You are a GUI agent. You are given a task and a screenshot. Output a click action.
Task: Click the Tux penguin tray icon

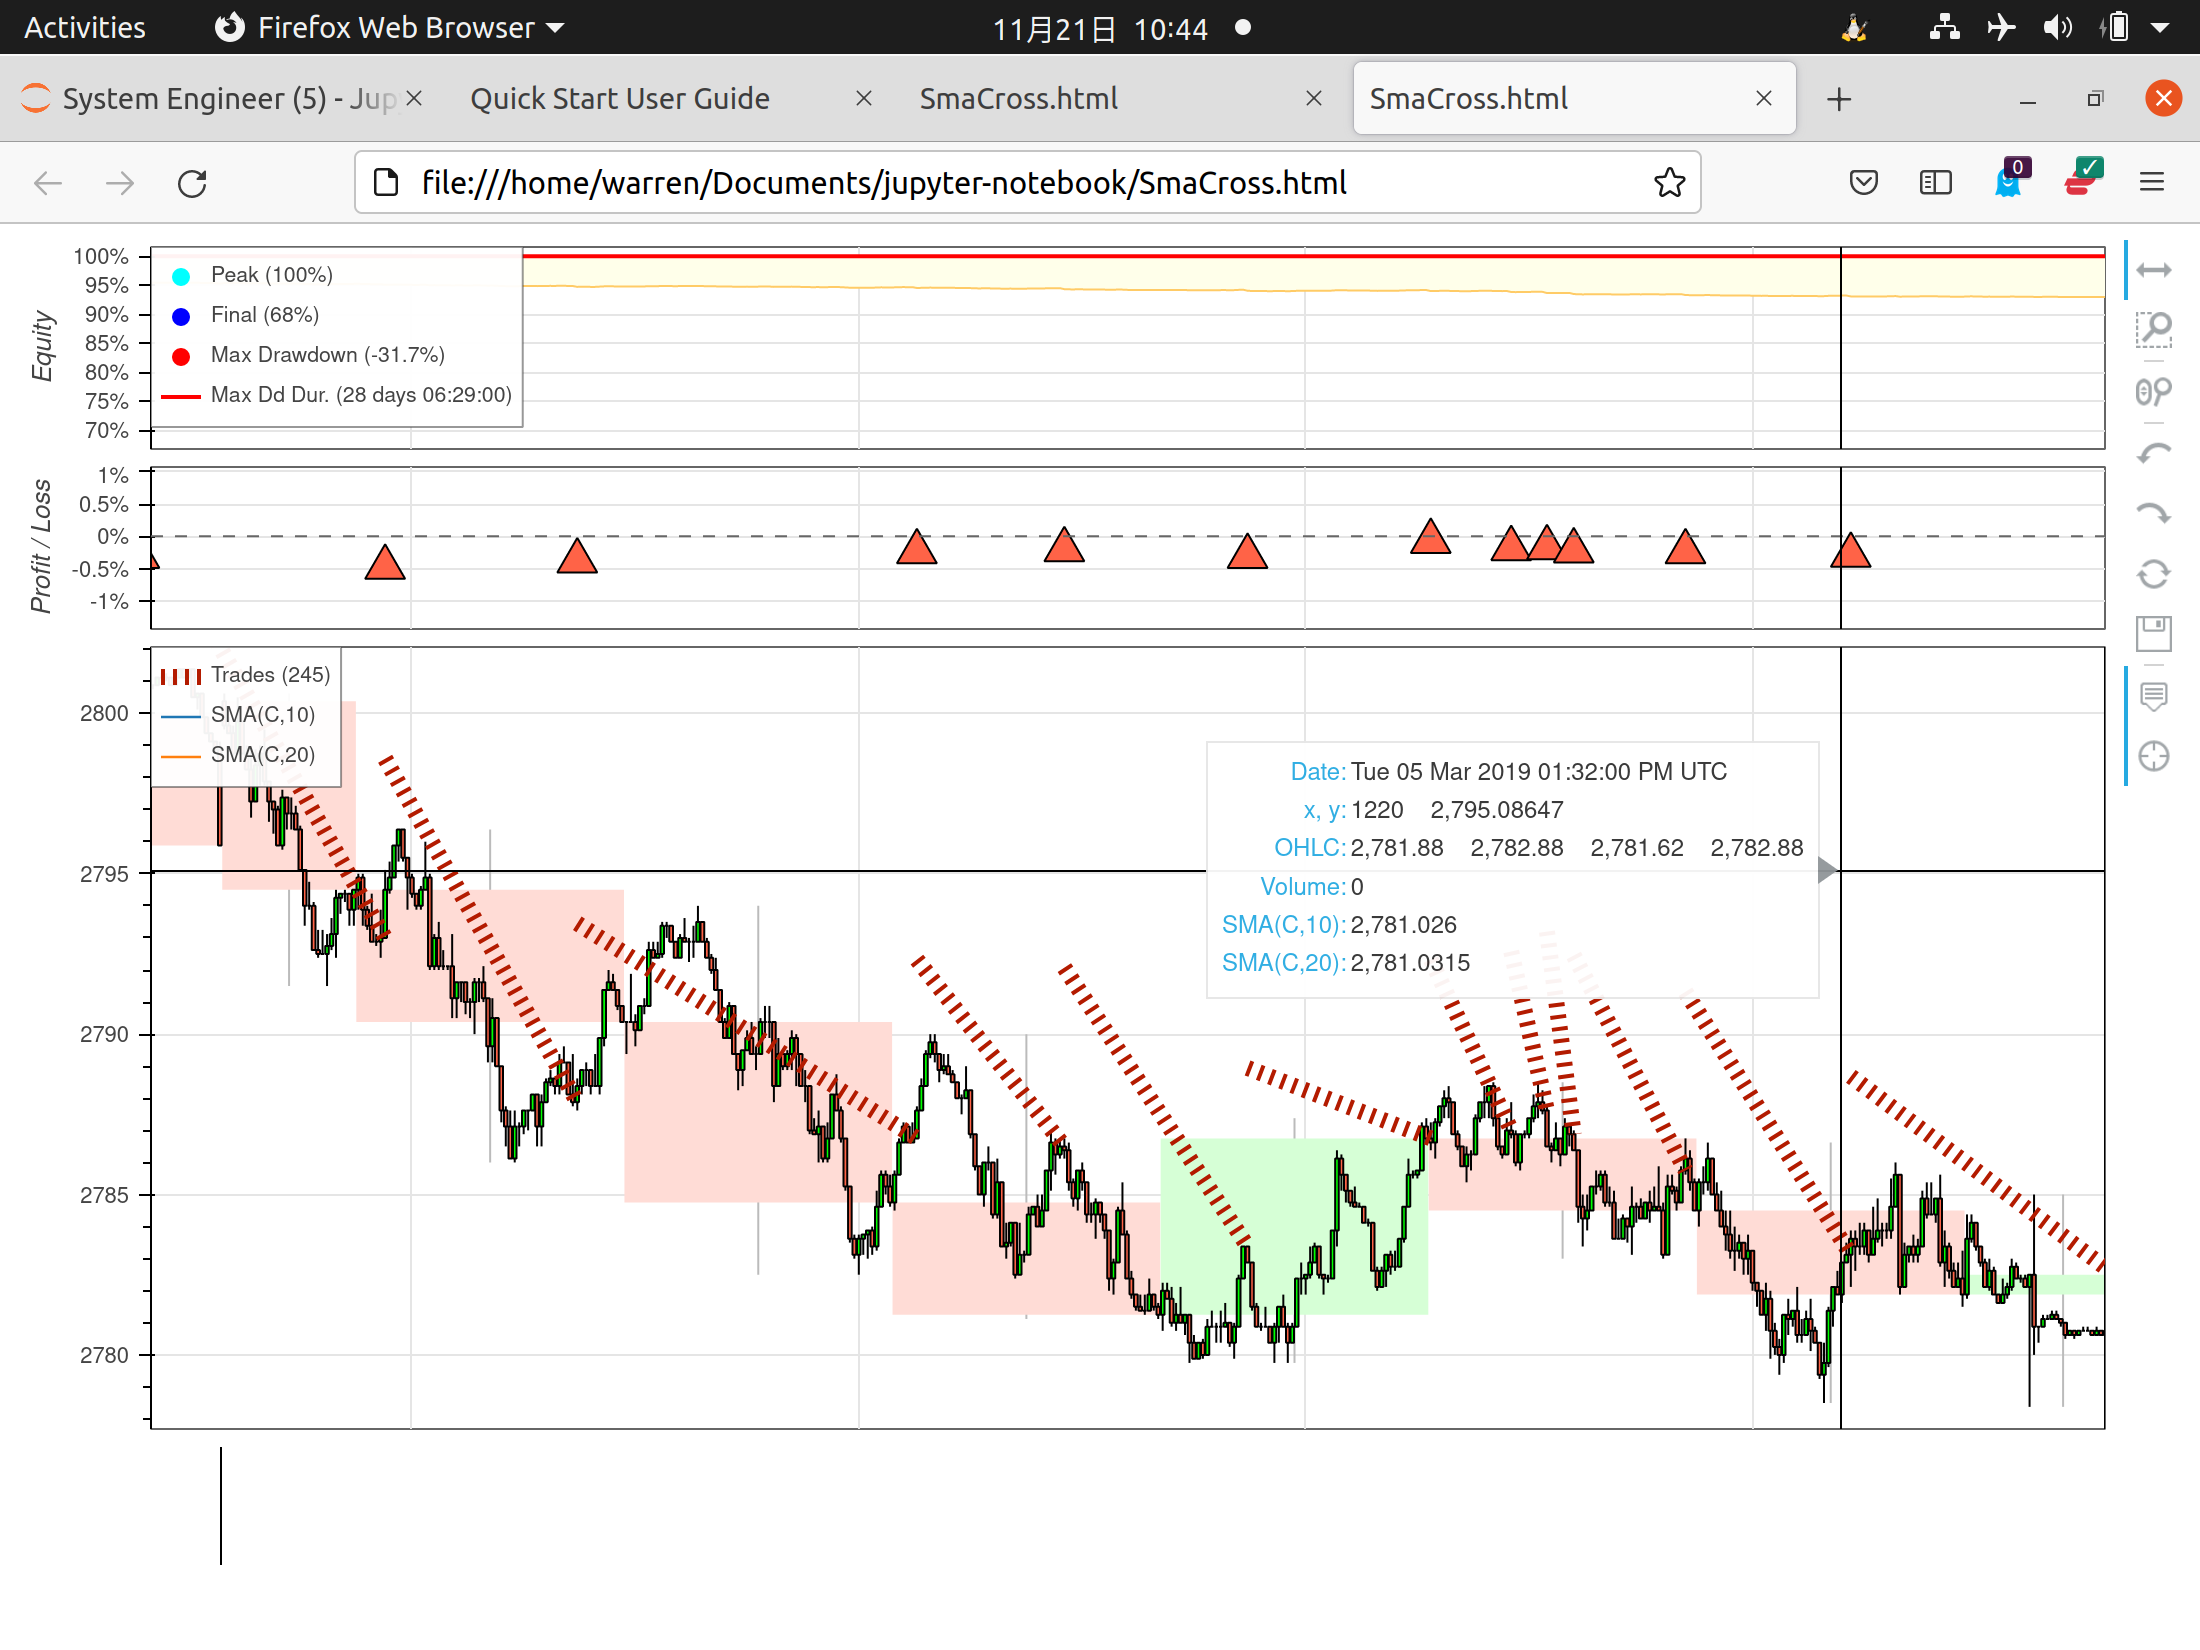click(1854, 27)
